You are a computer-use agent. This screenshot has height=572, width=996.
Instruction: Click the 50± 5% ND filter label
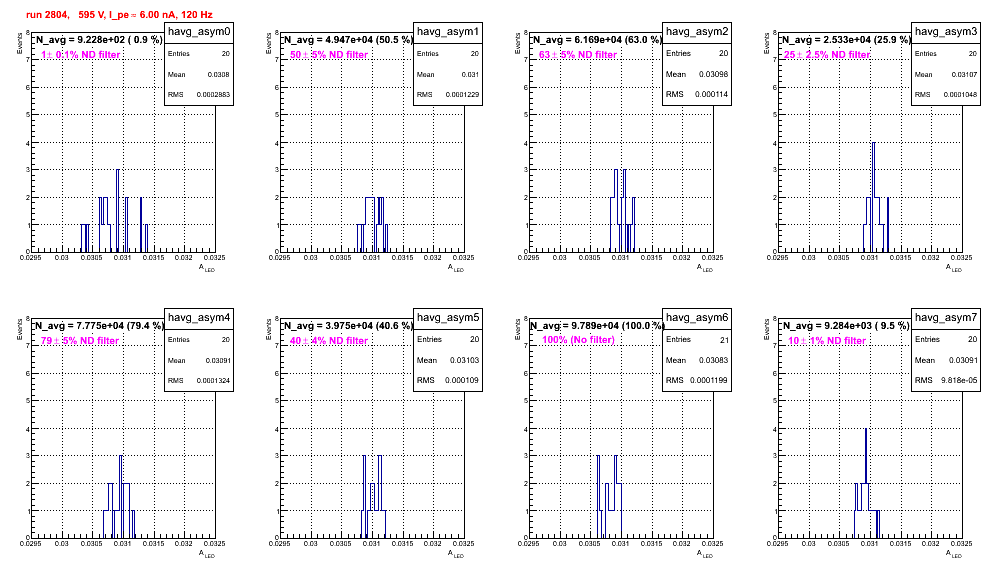pos(329,55)
